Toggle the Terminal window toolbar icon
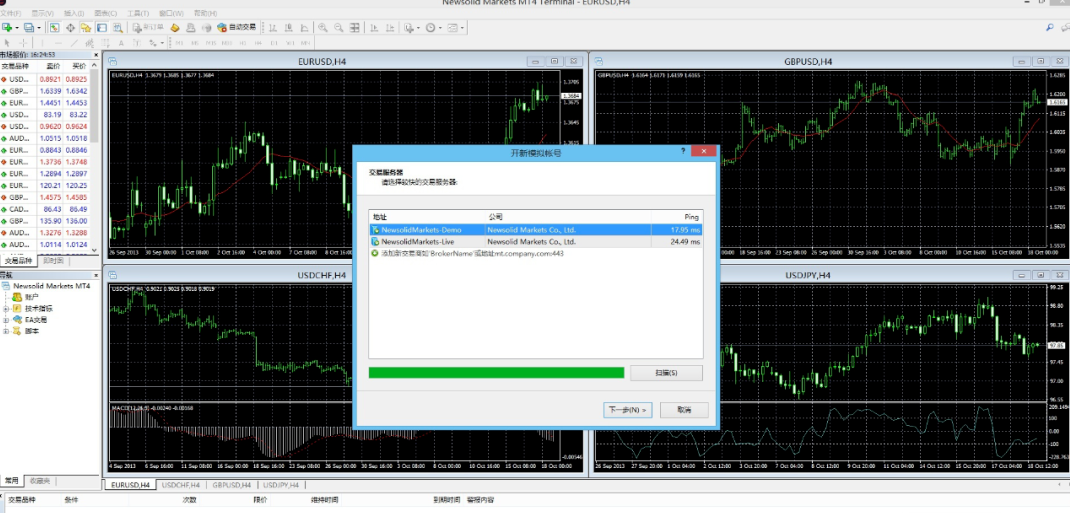This screenshot has width=1070, height=513. tap(102, 27)
